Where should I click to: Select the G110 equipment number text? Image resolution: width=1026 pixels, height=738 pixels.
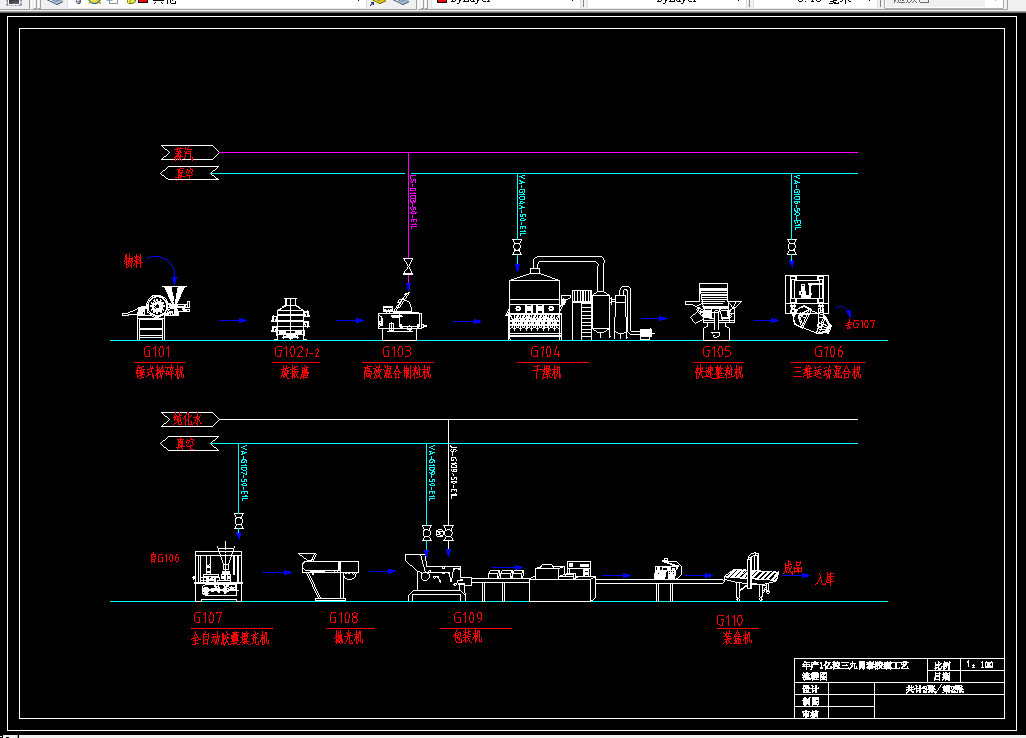coord(730,620)
